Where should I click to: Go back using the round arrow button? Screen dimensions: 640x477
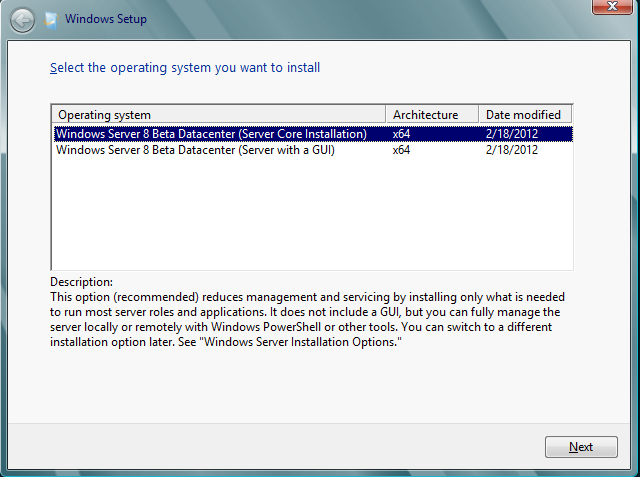click(x=22, y=20)
